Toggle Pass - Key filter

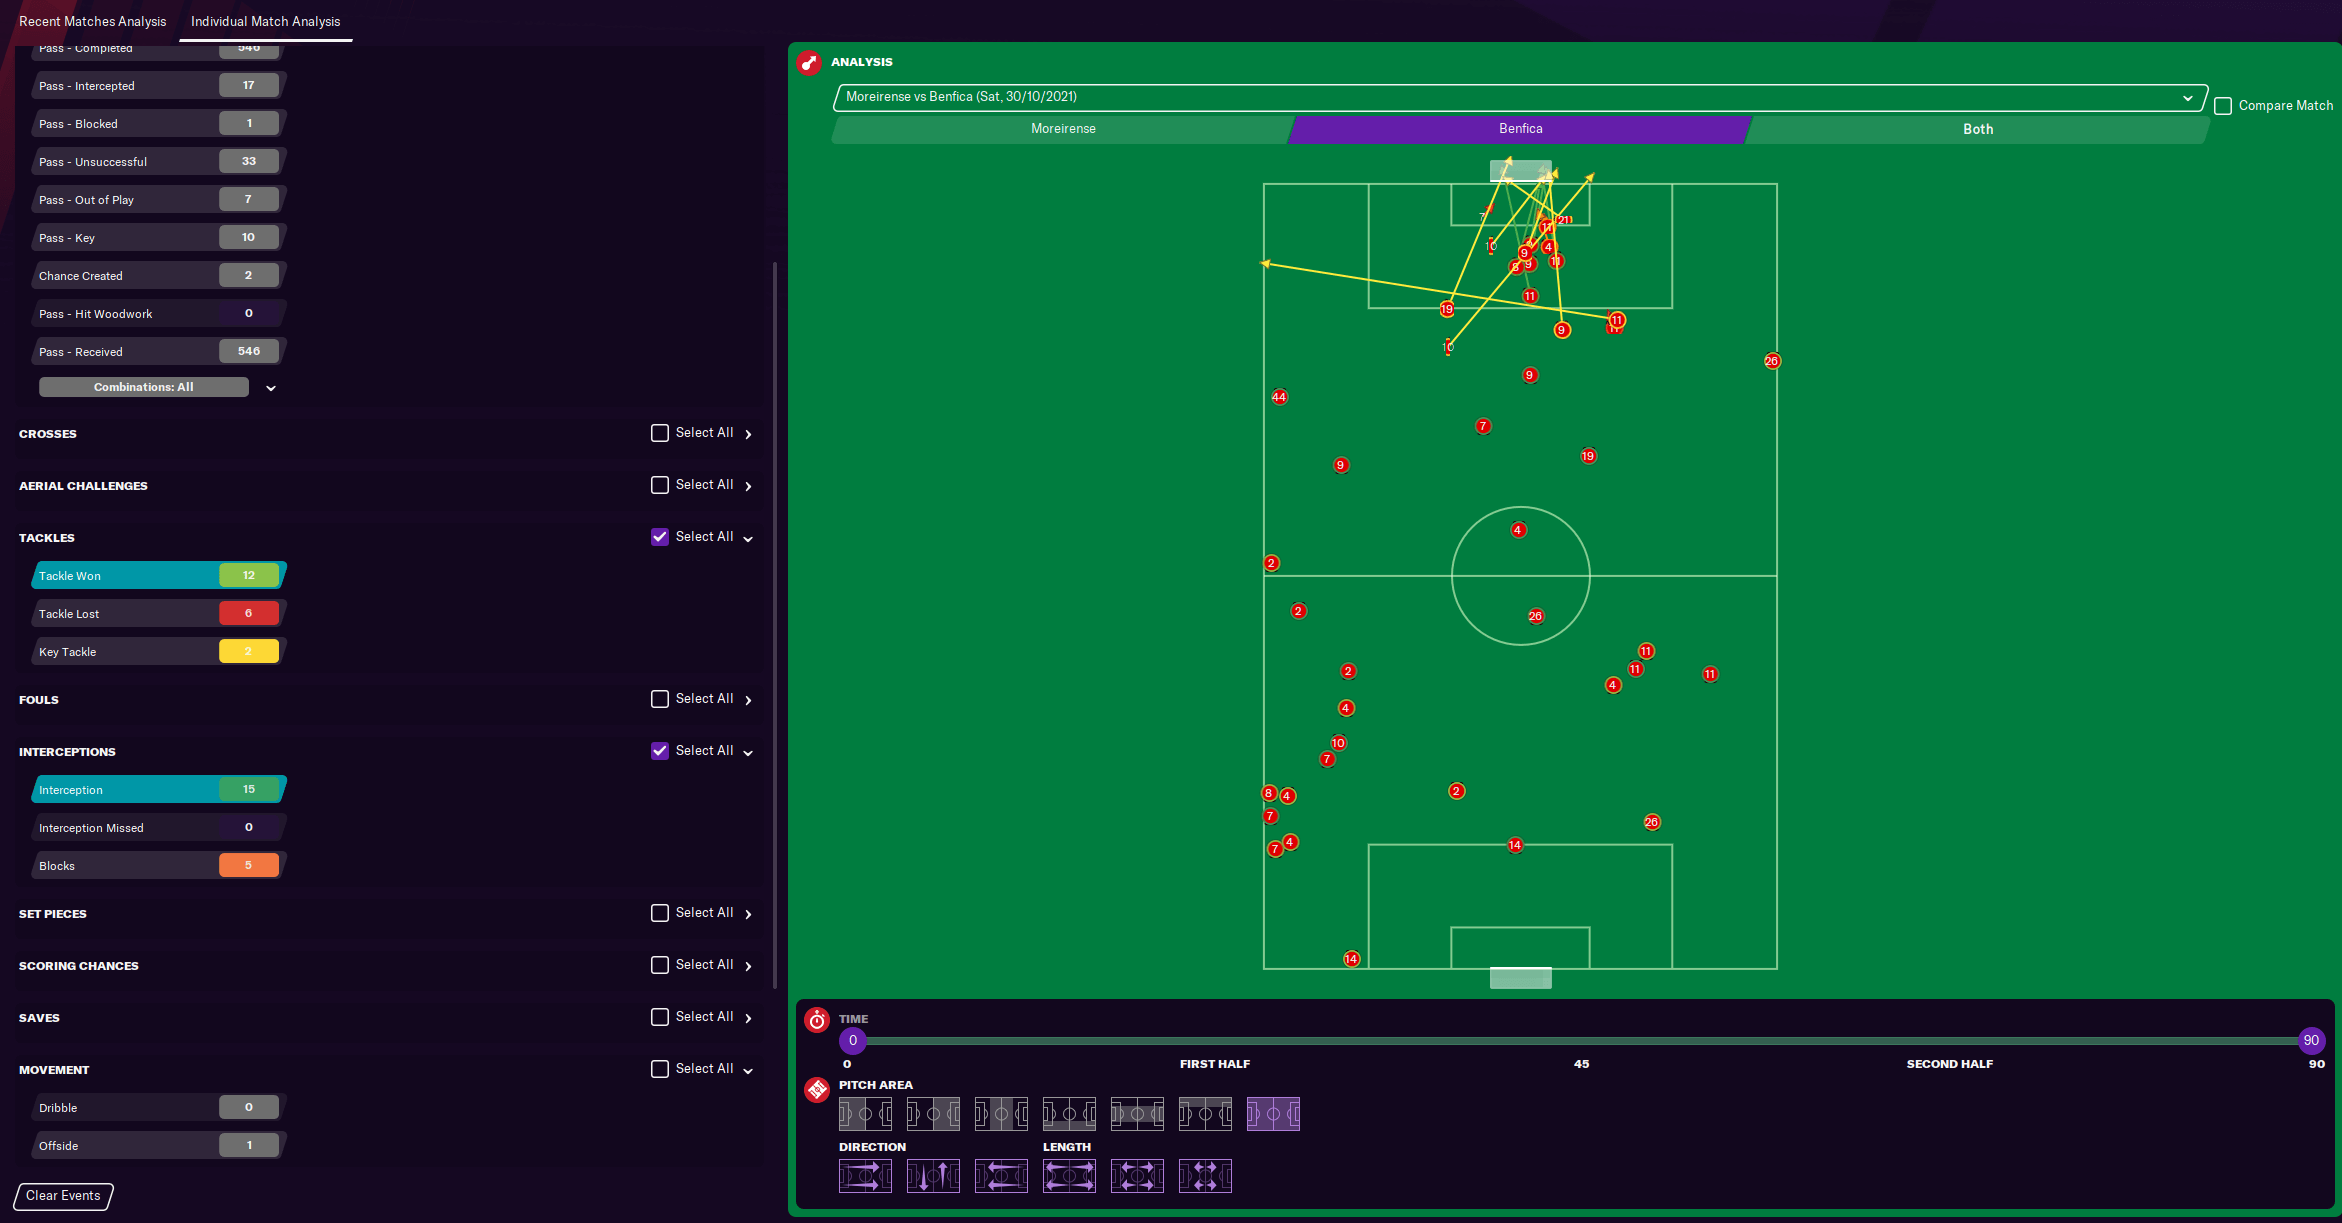(159, 238)
